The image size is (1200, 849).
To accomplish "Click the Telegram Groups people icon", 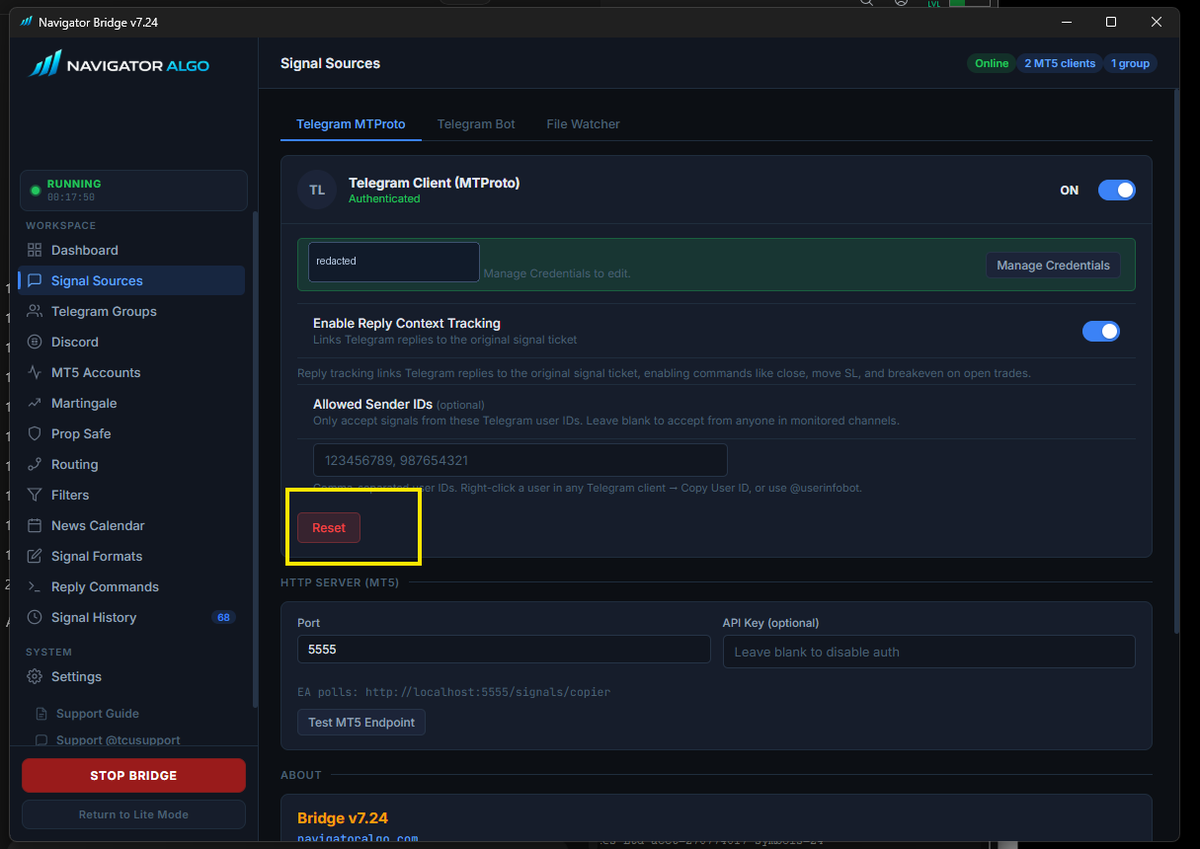I will click(x=35, y=311).
